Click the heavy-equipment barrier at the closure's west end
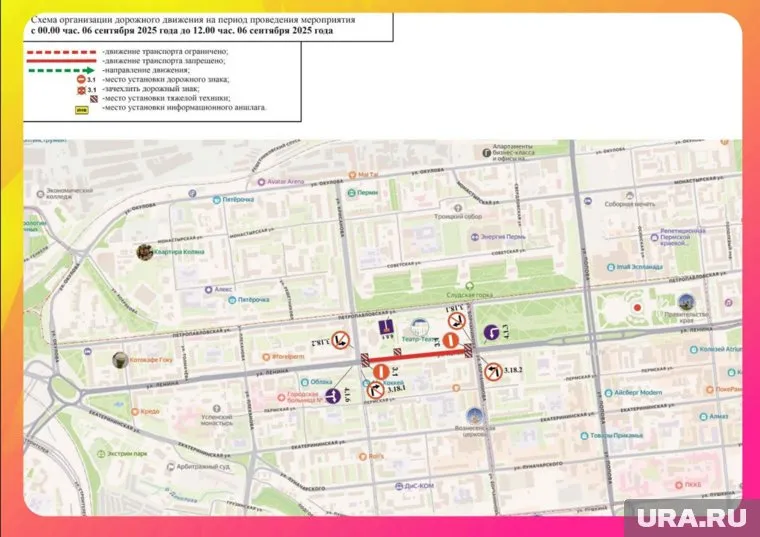 pyautogui.click(x=366, y=358)
